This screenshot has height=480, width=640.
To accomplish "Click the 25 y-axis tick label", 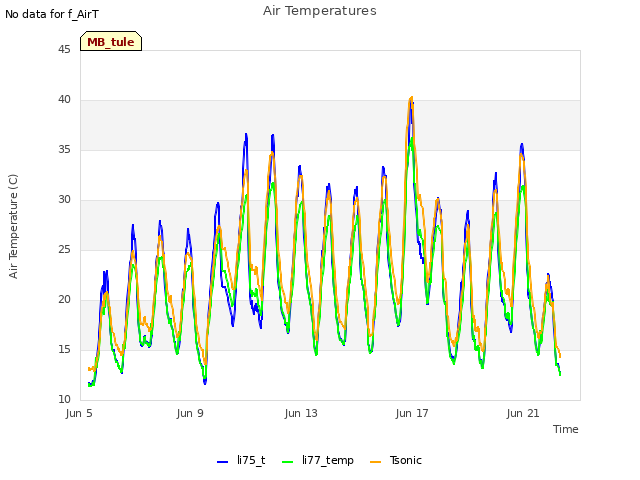I will [64, 250].
